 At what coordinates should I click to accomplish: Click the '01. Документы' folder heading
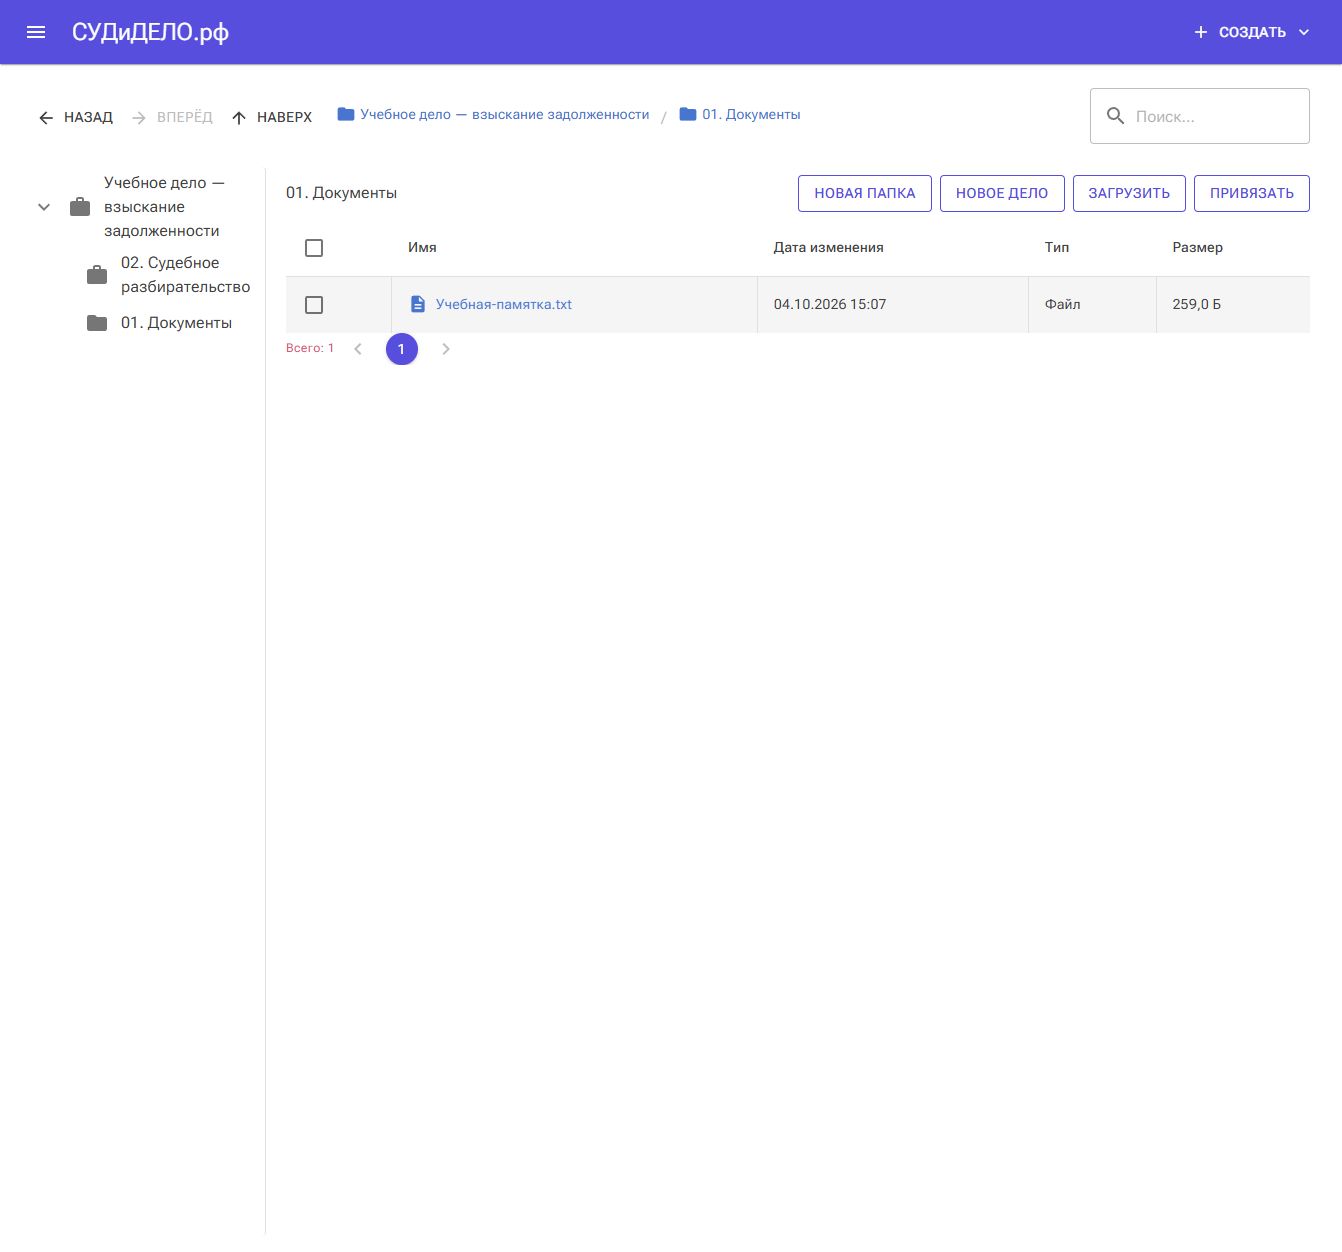[342, 193]
